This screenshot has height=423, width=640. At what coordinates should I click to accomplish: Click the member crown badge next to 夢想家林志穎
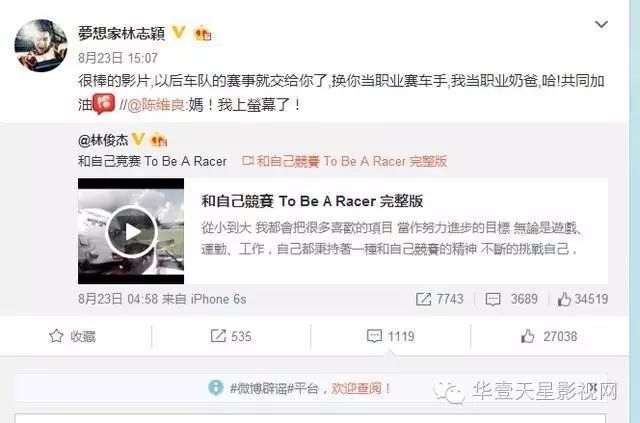pyautogui.click(x=203, y=33)
